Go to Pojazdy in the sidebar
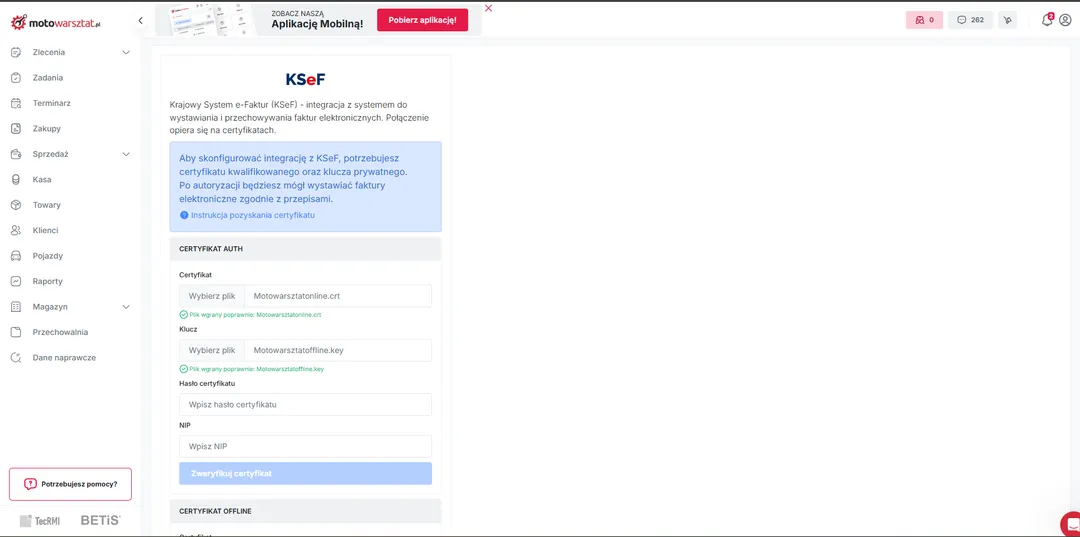 coord(47,256)
